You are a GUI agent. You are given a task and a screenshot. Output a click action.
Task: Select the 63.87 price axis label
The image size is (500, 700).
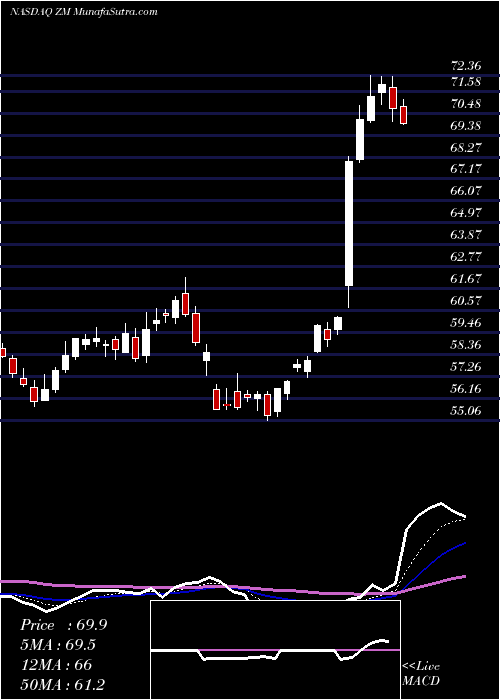(x=466, y=234)
